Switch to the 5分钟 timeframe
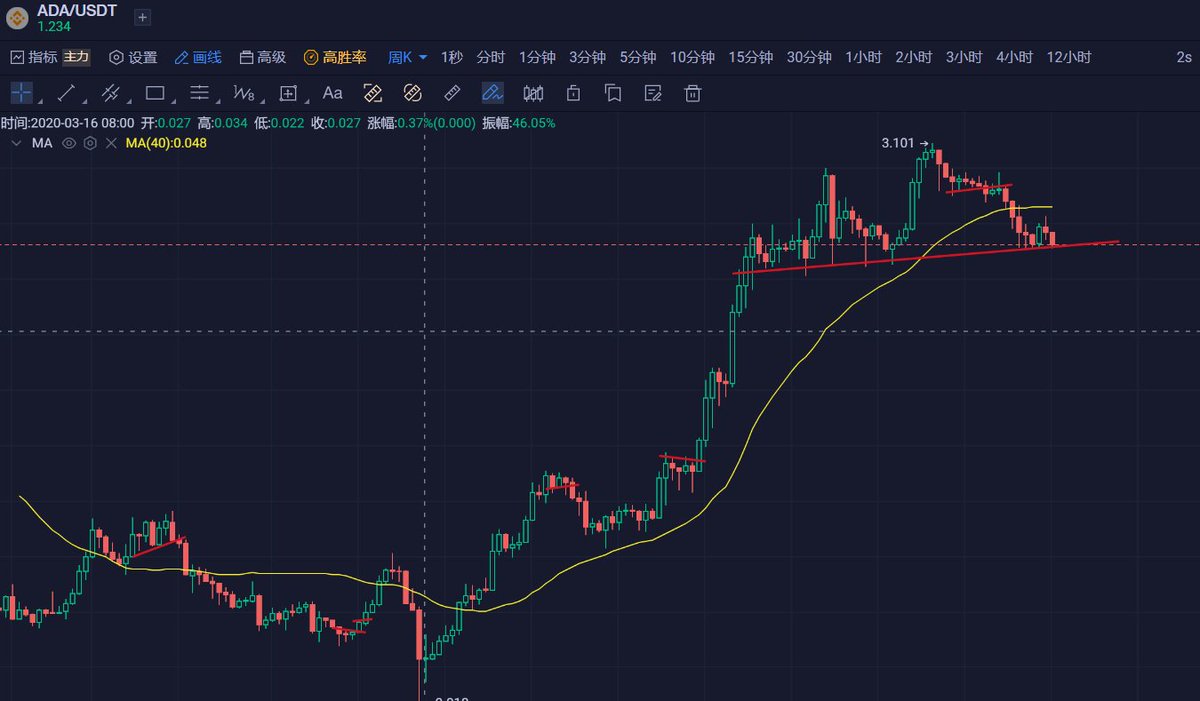 [637, 57]
